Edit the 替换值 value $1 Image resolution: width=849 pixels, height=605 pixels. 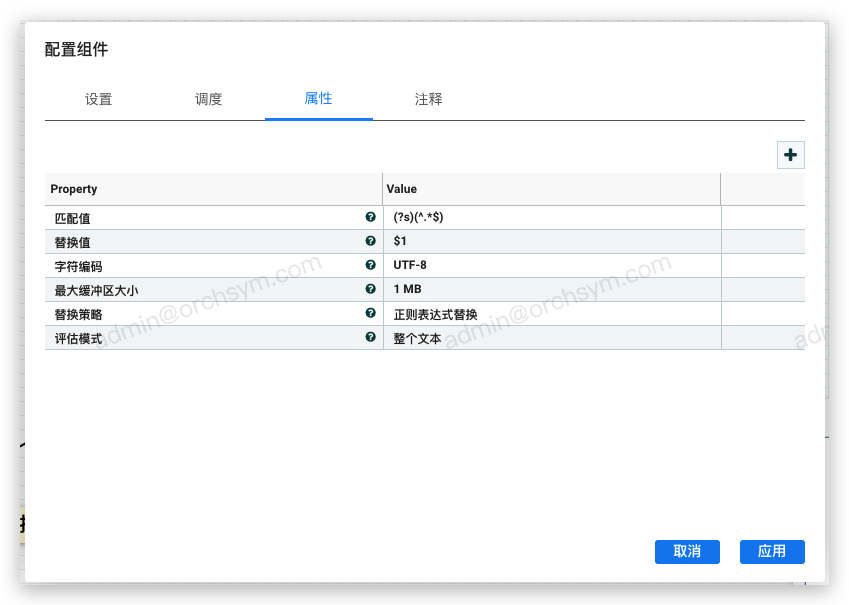pos(550,241)
